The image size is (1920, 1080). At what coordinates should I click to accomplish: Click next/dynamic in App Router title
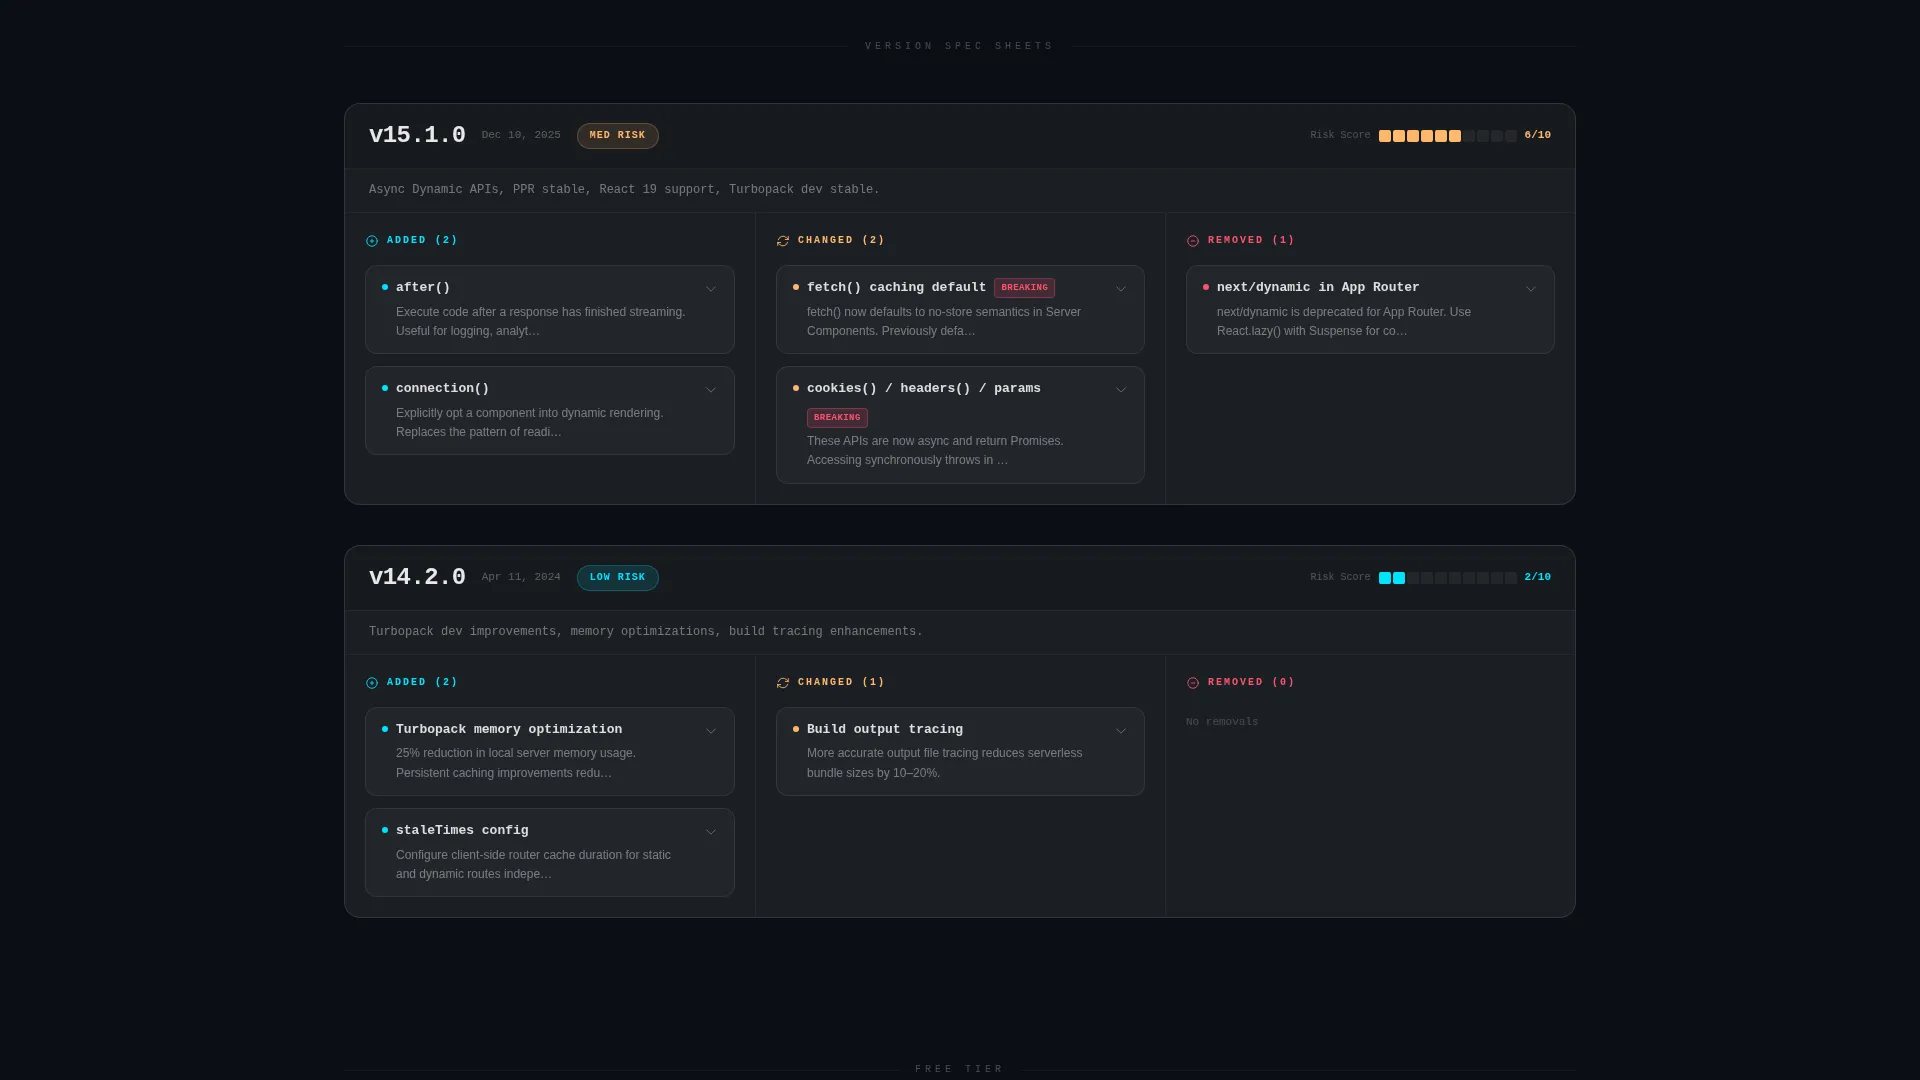[x=1318, y=288]
